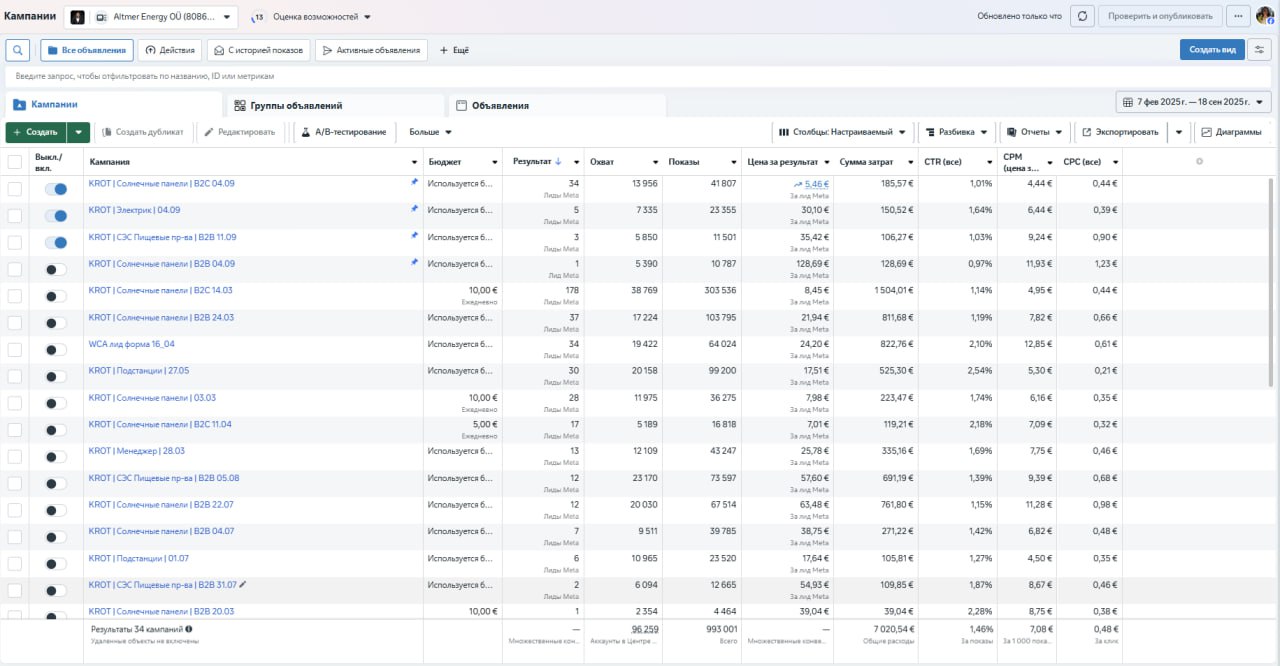Click the vertical scrollbar of campaigns table
Image resolution: width=1280 pixels, height=666 pixels.
coord(1272,280)
